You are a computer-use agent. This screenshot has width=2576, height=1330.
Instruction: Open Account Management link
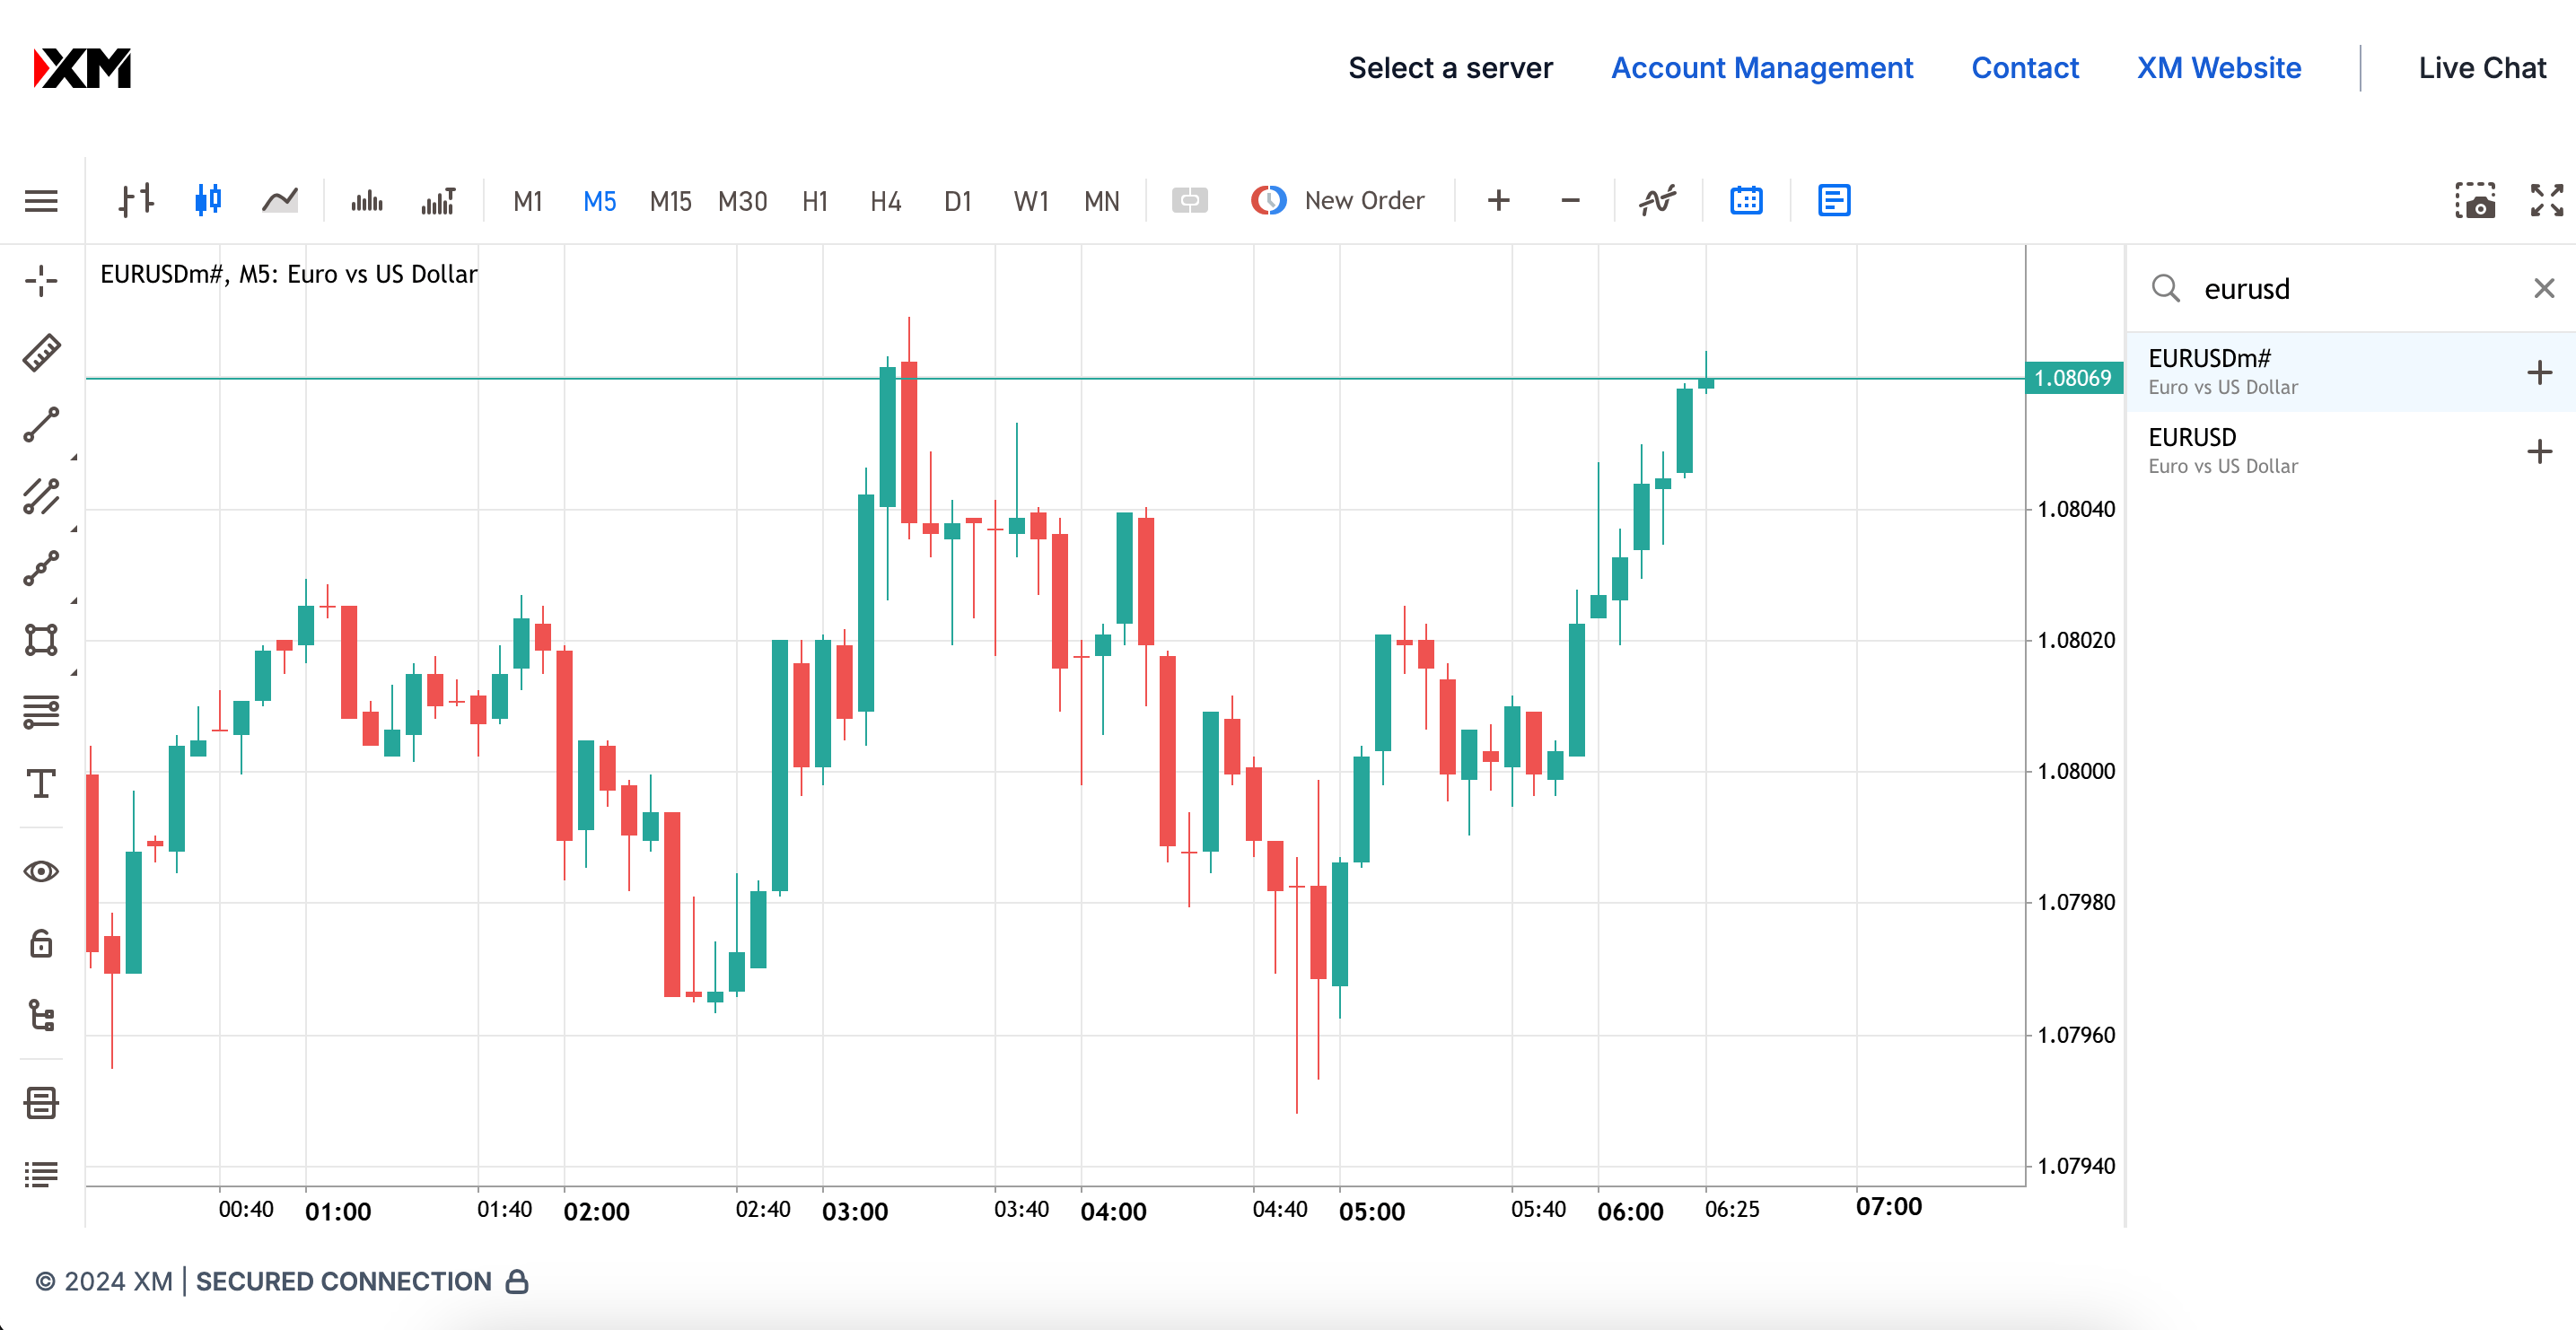1761,68
